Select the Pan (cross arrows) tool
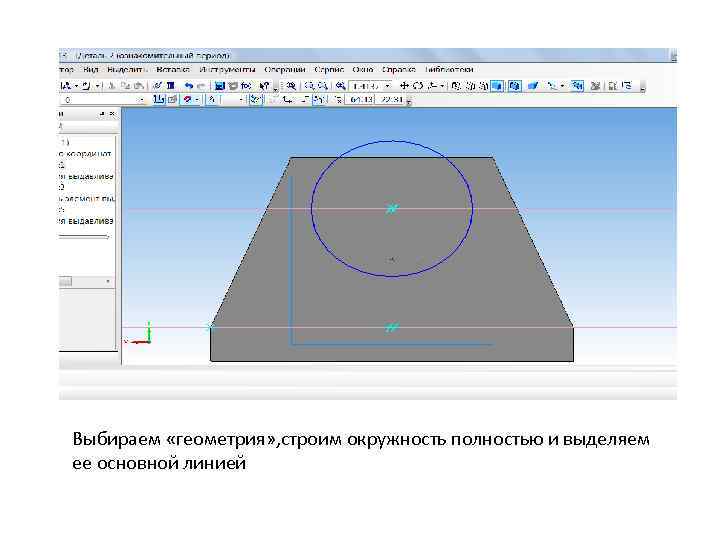The width and height of the screenshot is (720, 540). (404, 86)
